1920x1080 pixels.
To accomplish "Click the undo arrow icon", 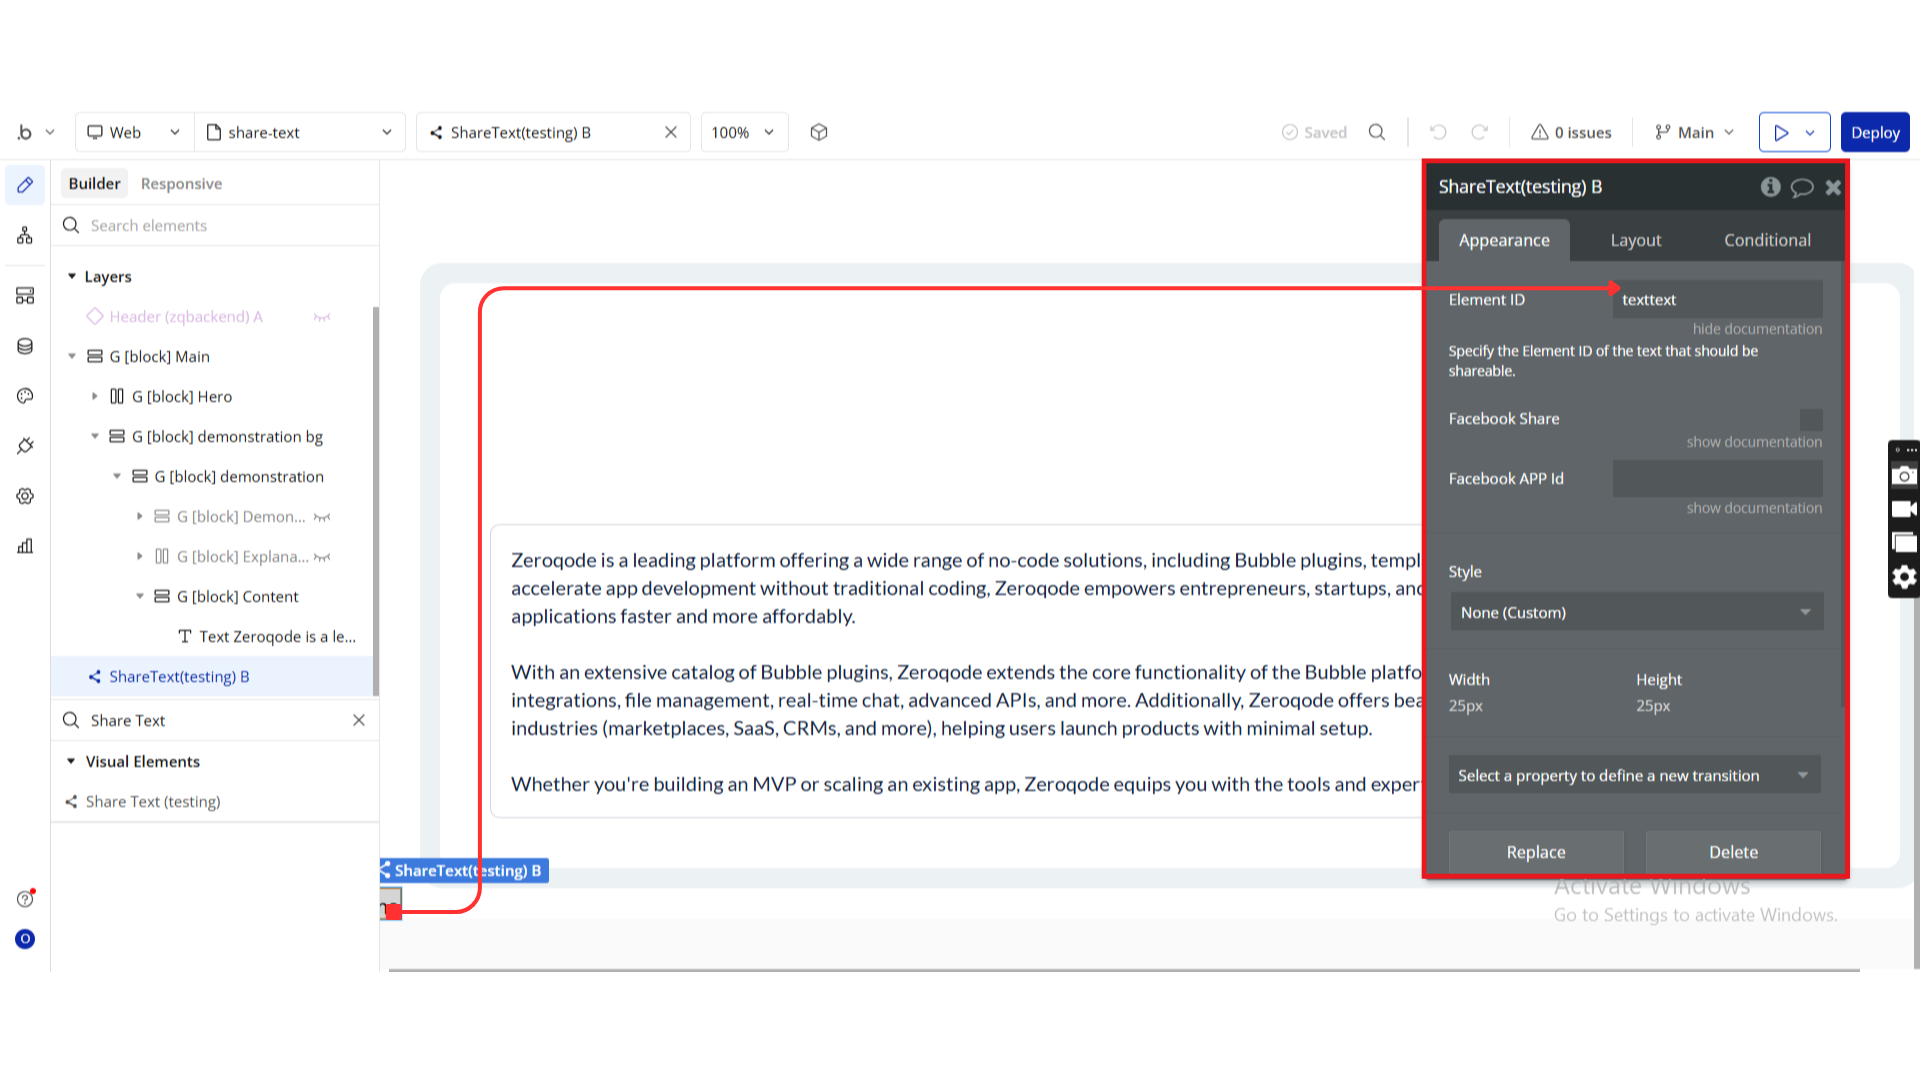I will pyautogui.click(x=1438, y=132).
